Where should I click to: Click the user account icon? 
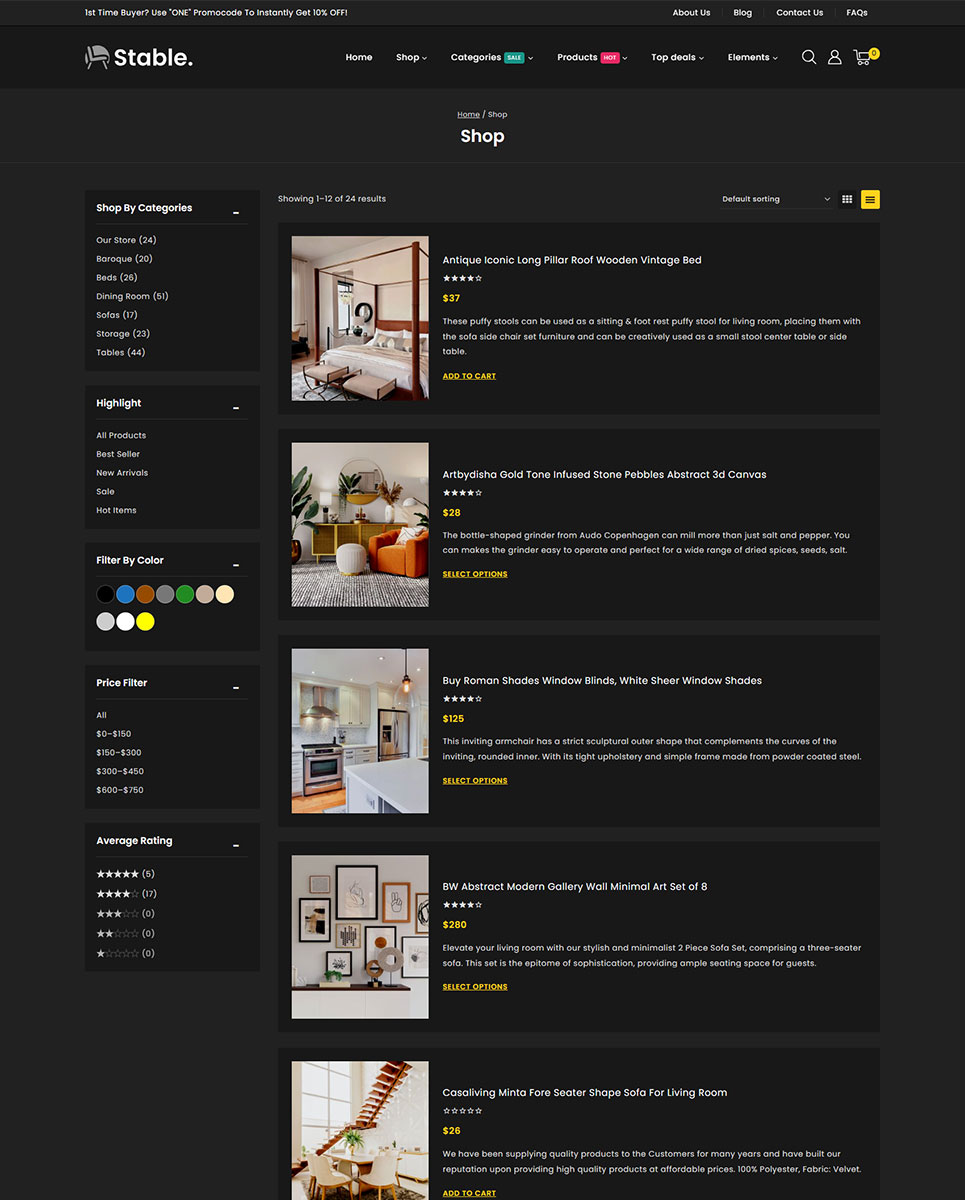point(835,57)
